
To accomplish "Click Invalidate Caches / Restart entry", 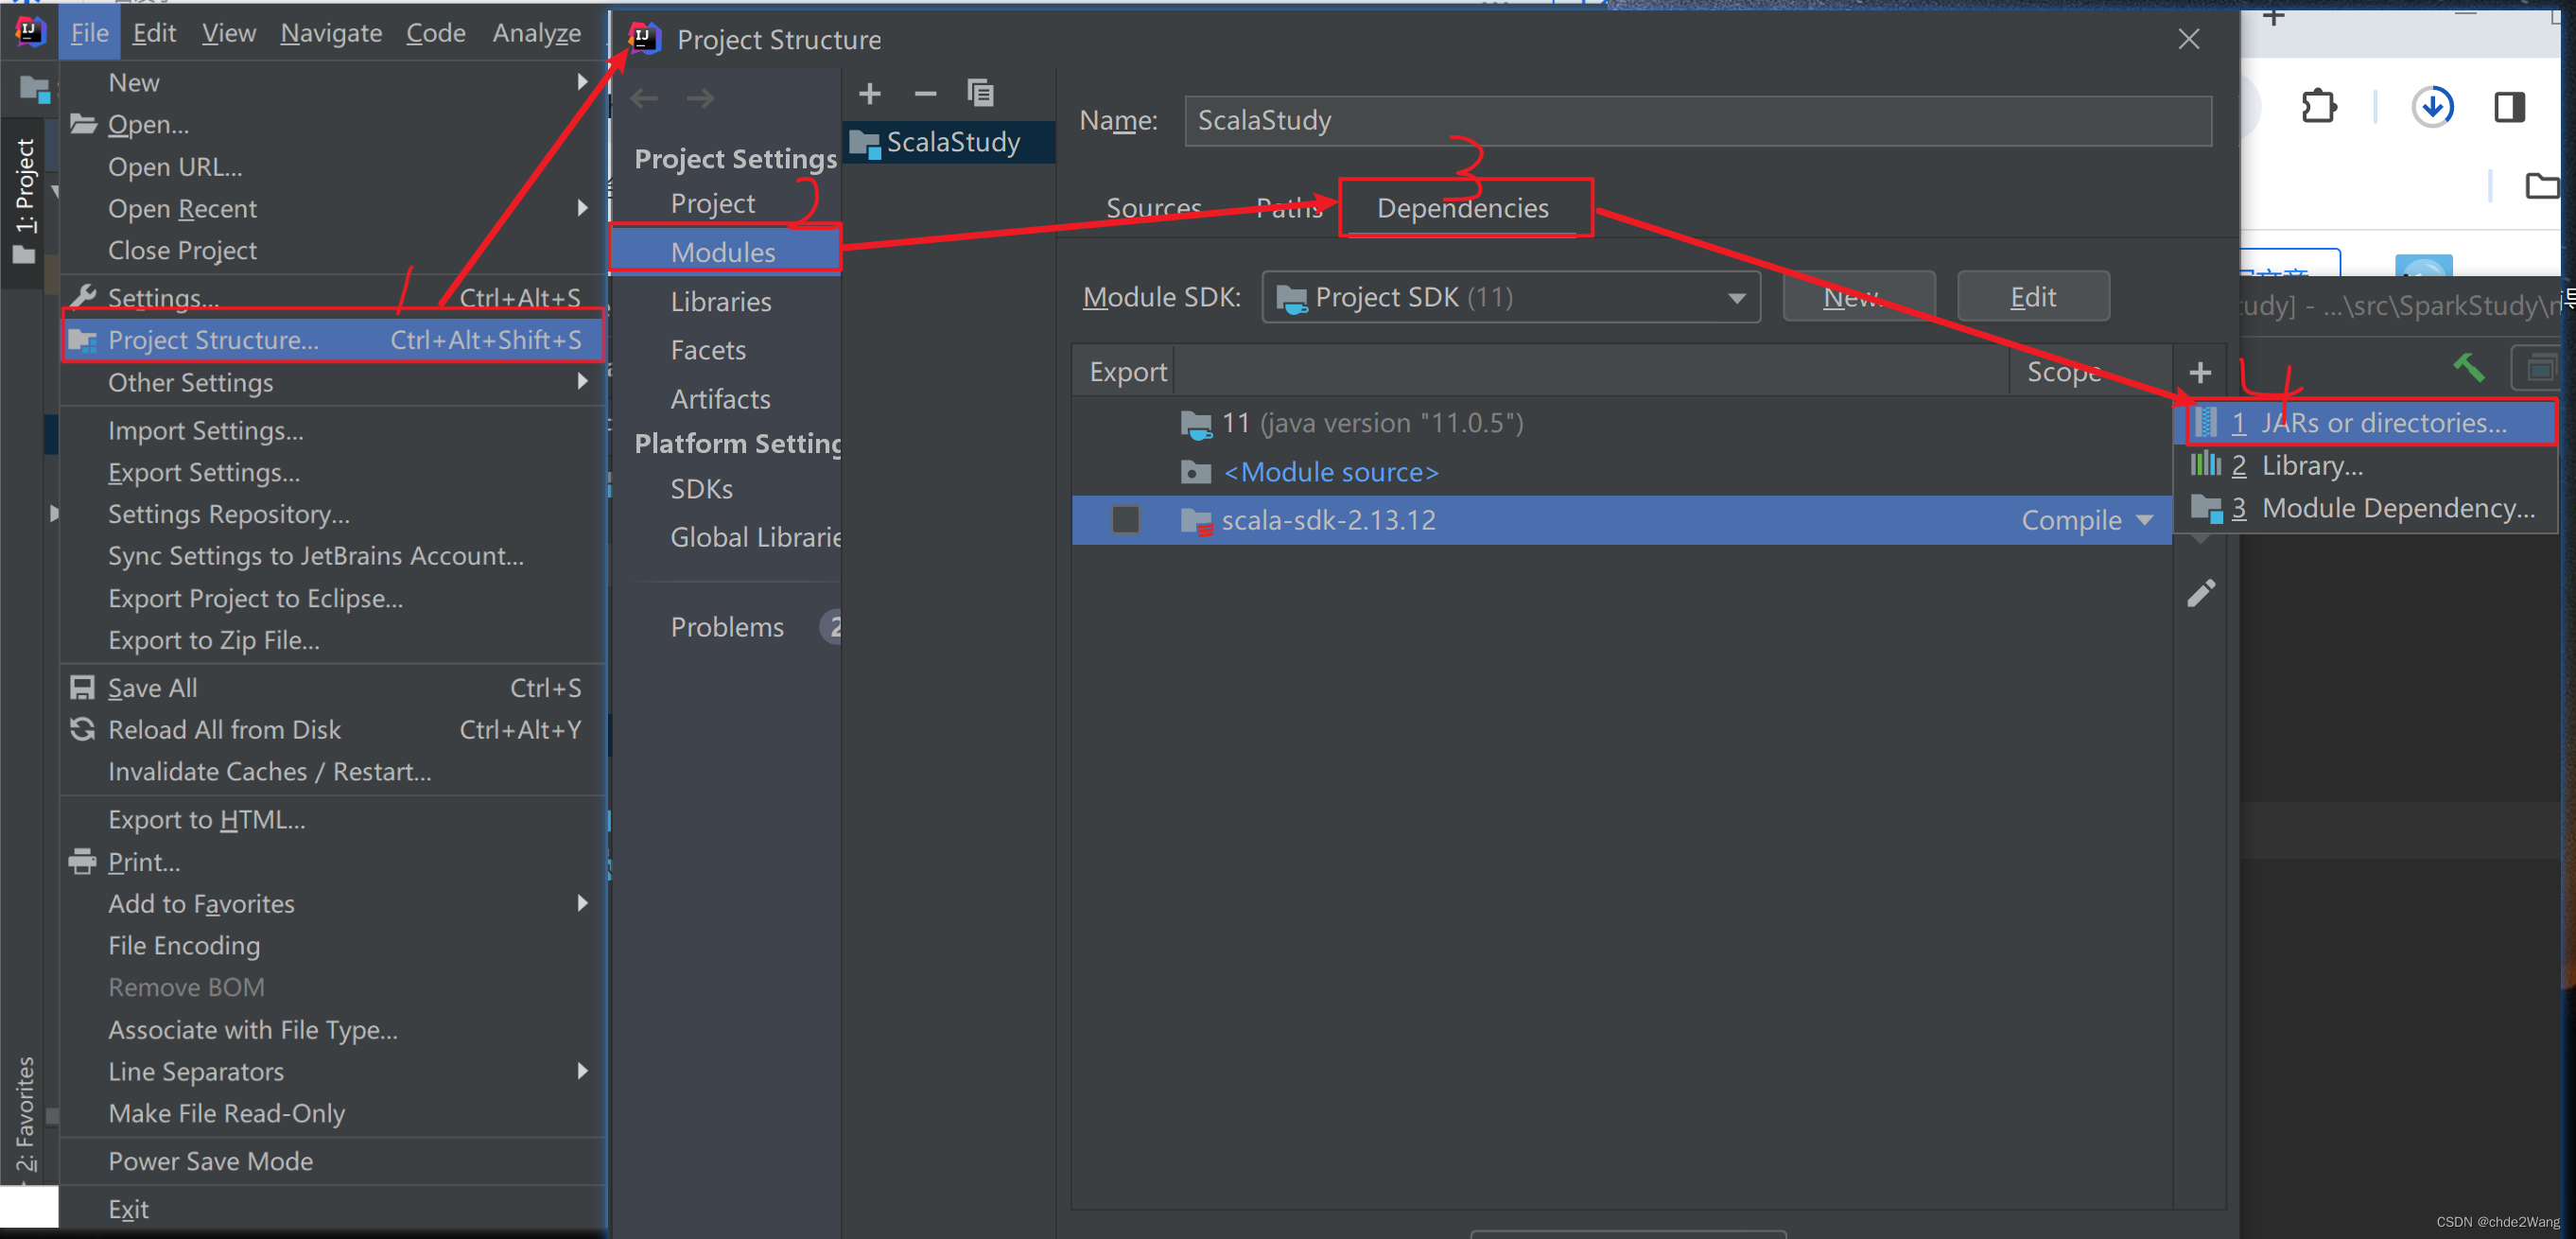I will [333, 772].
